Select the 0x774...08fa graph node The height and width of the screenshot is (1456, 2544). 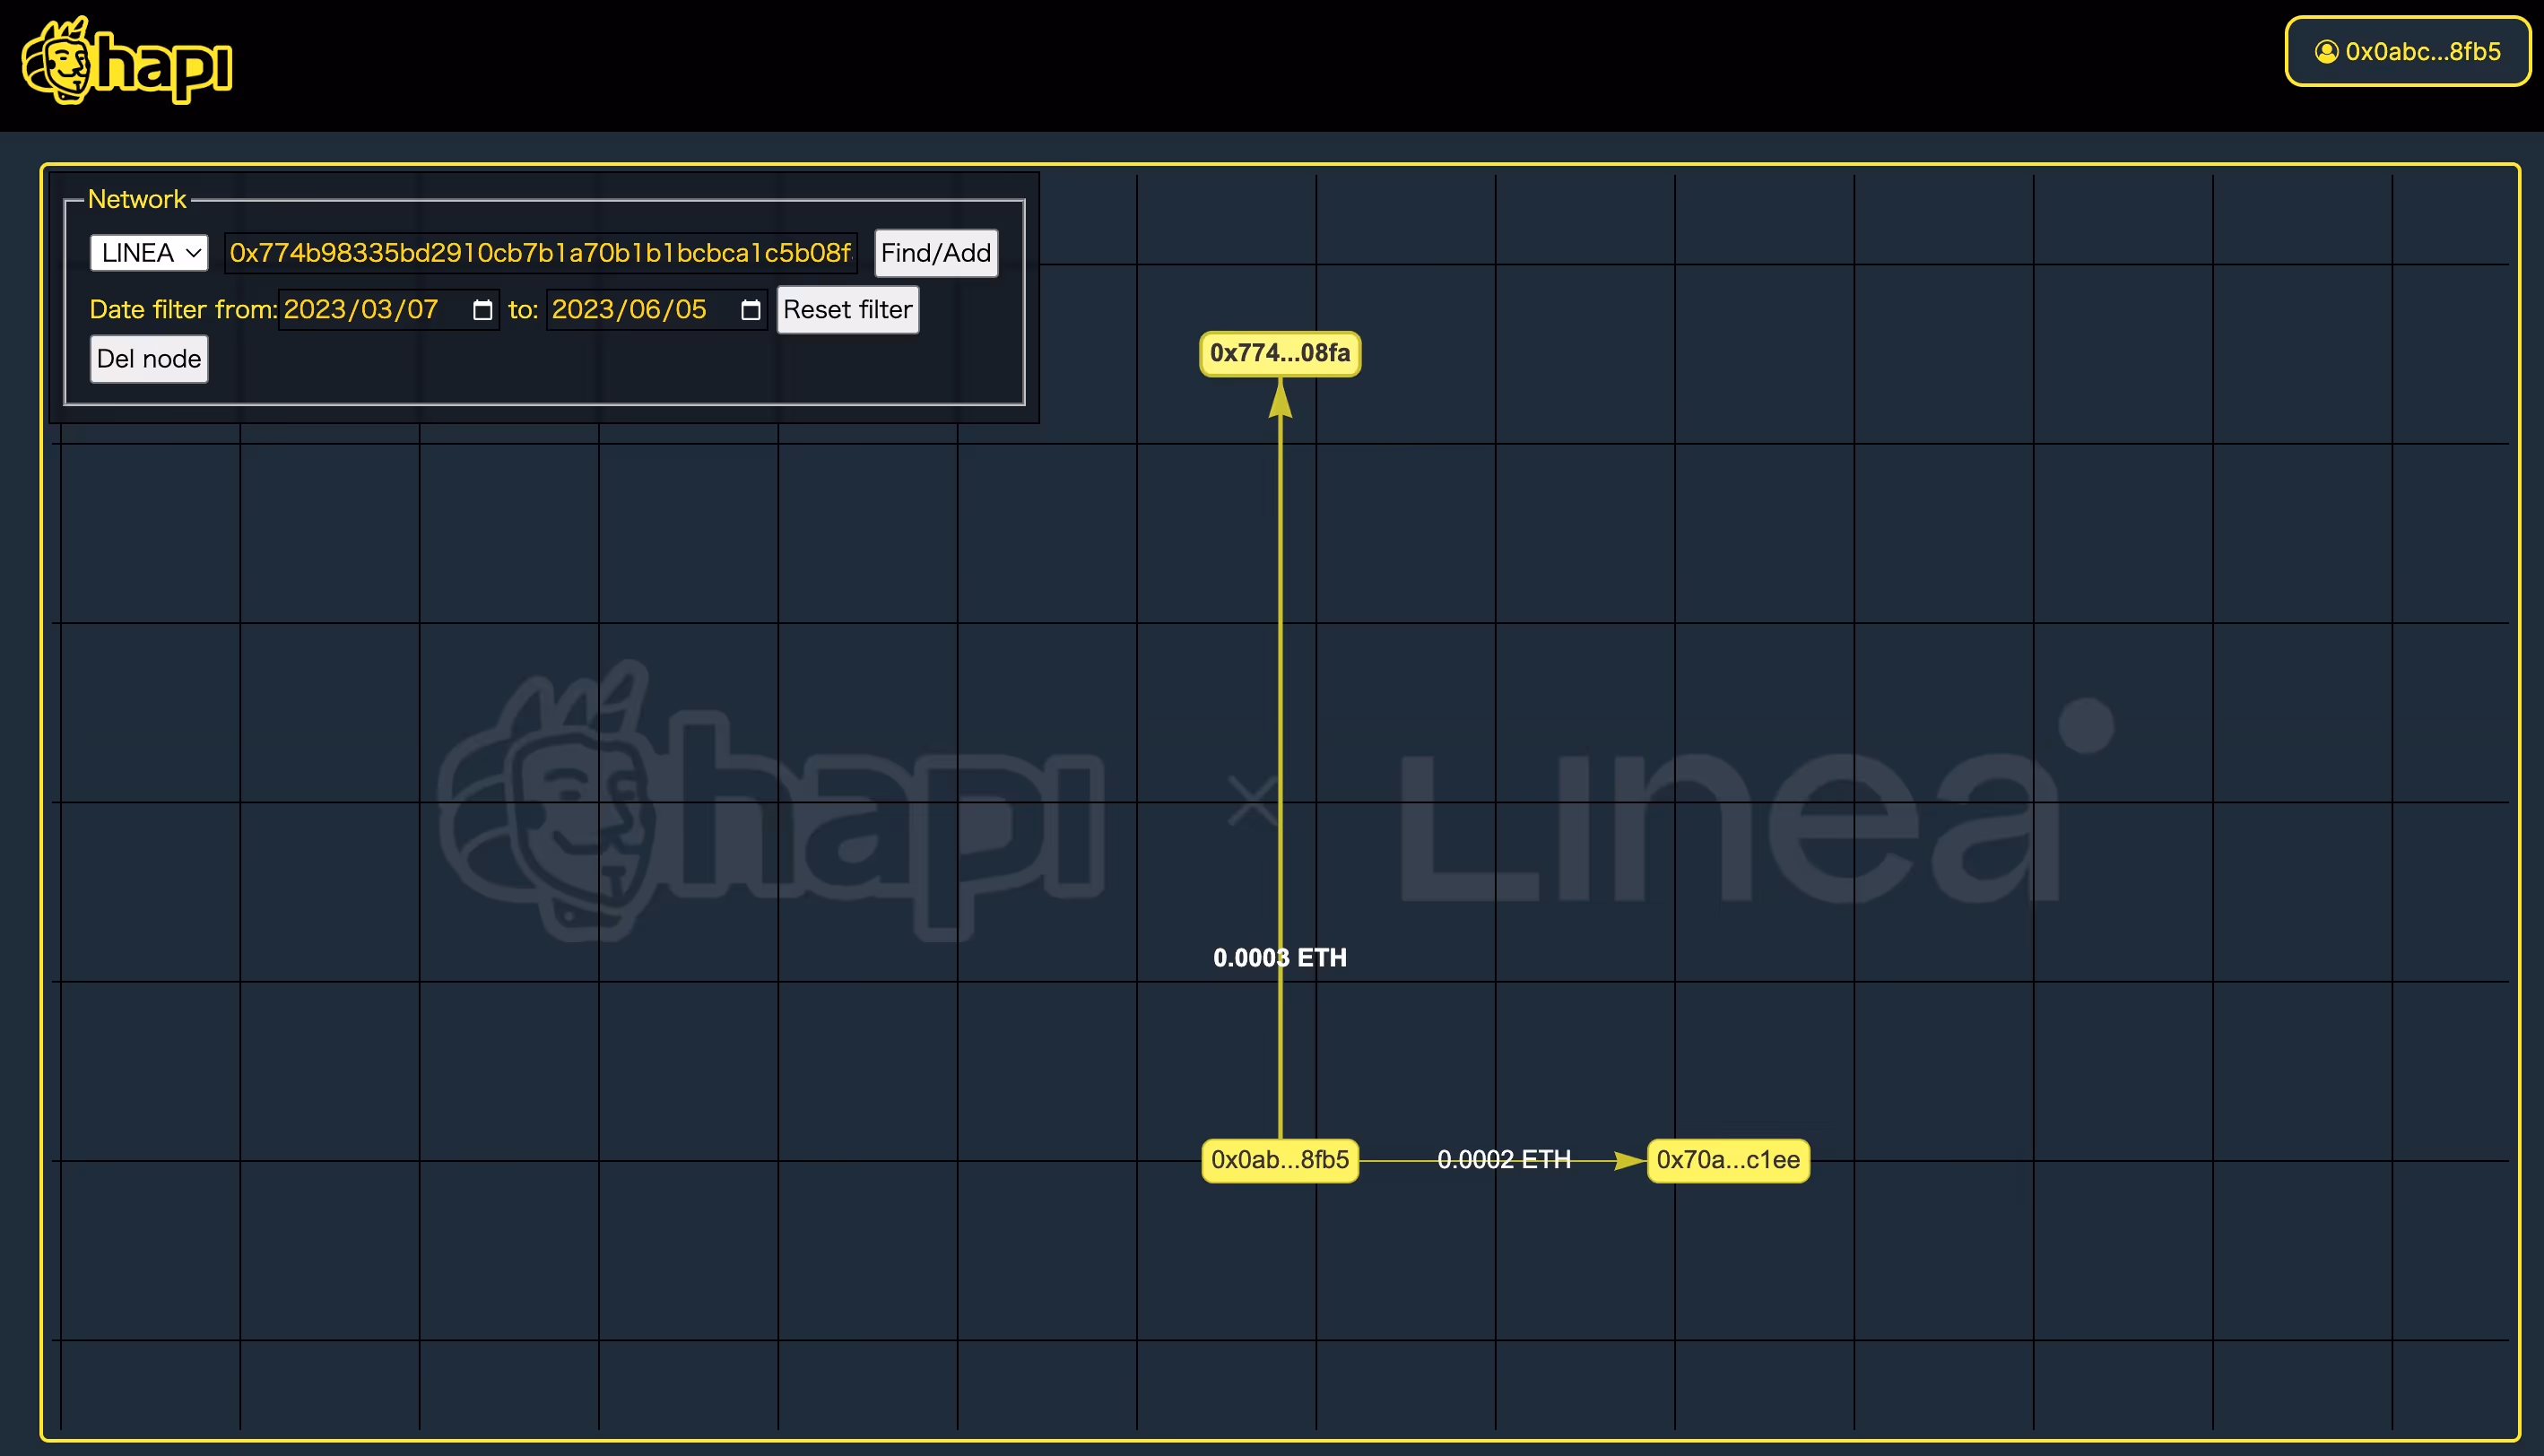click(1280, 354)
